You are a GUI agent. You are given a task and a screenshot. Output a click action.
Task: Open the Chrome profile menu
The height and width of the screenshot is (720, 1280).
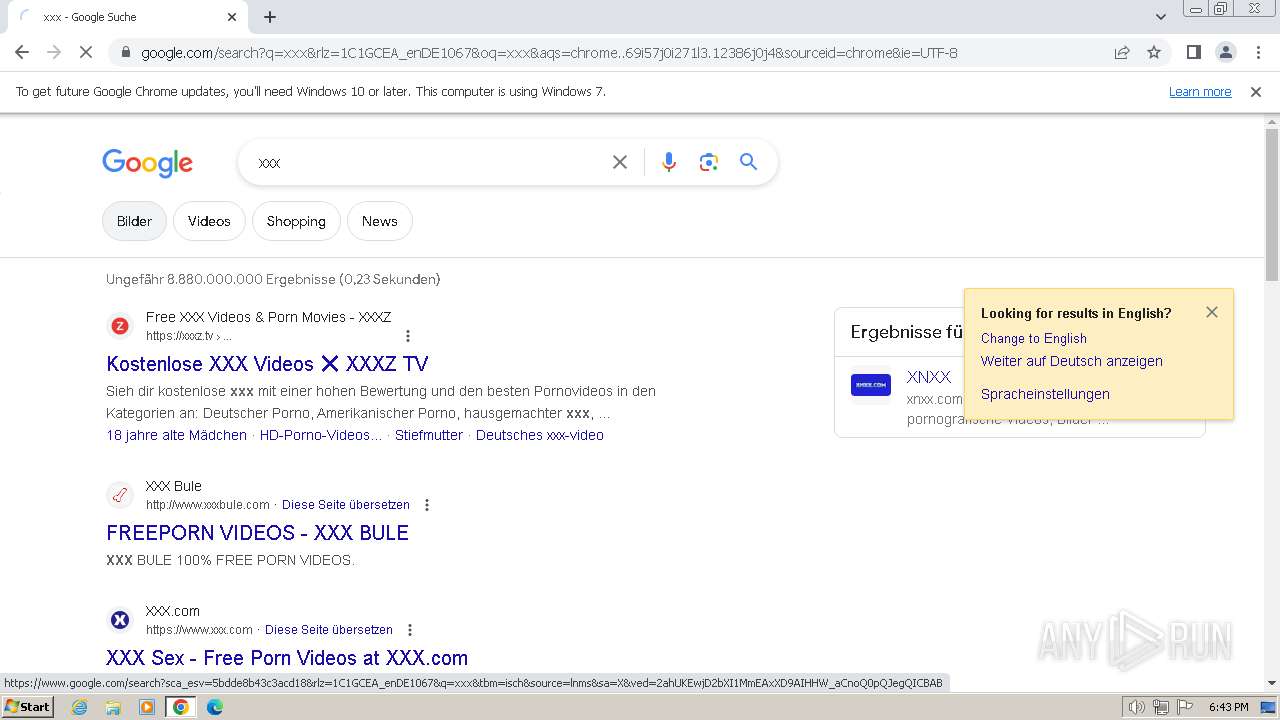click(x=1225, y=52)
